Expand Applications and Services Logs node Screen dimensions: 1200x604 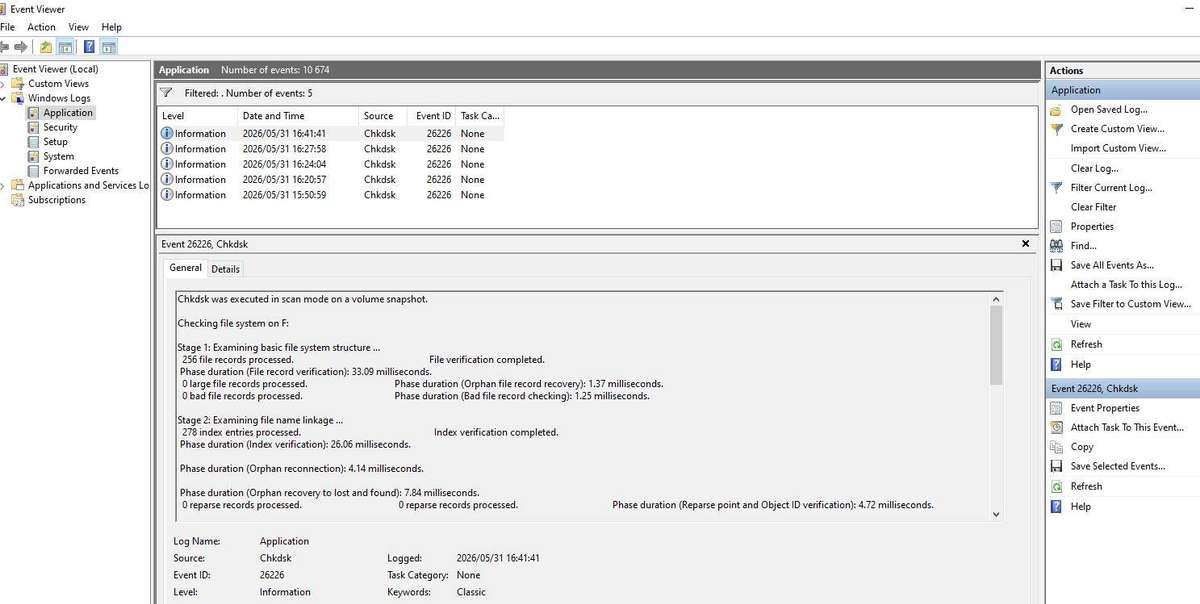click(4, 185)
